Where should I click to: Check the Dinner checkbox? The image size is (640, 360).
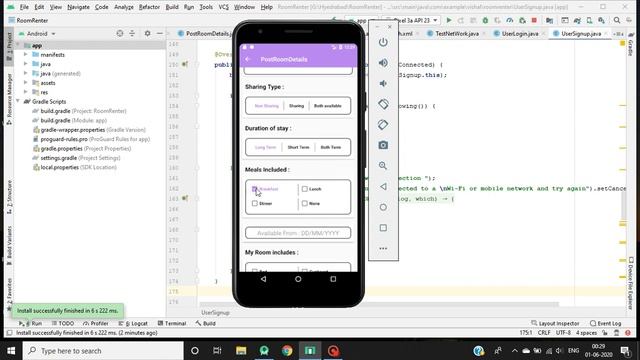pyautogui.click(x=255, y=203)
